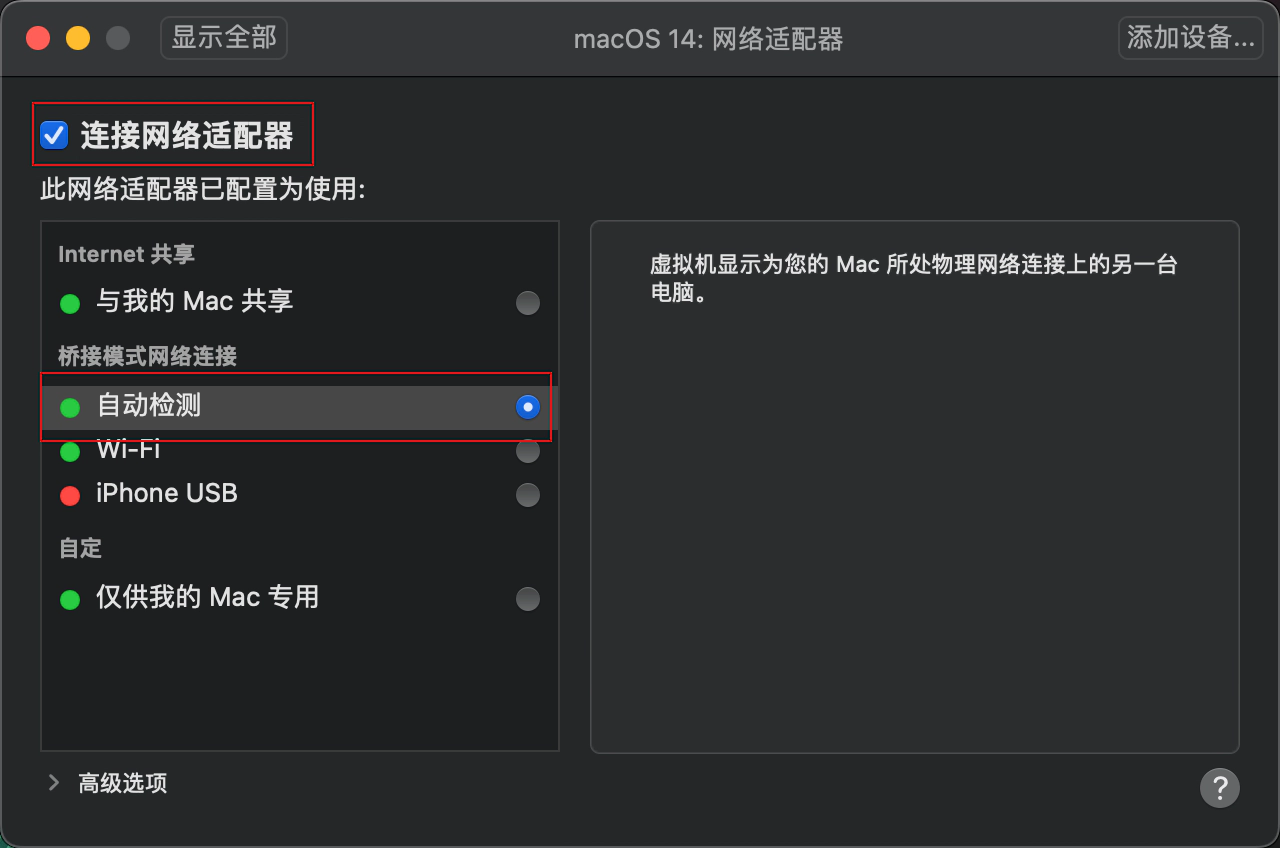
Task: Select the iPhone USB network option
Action: (528, 494)
